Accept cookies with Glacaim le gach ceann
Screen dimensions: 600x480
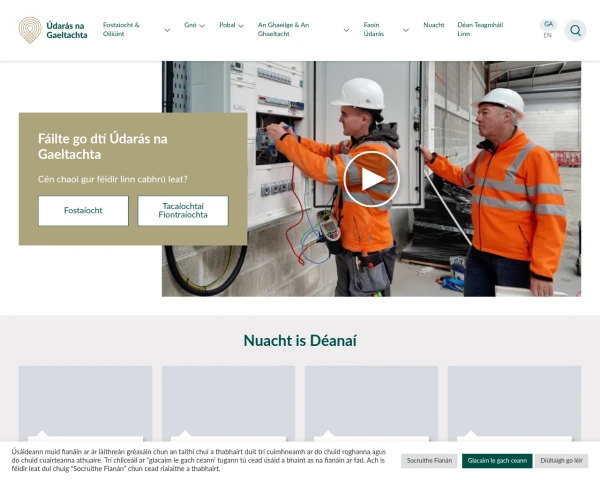pos(497,461)
